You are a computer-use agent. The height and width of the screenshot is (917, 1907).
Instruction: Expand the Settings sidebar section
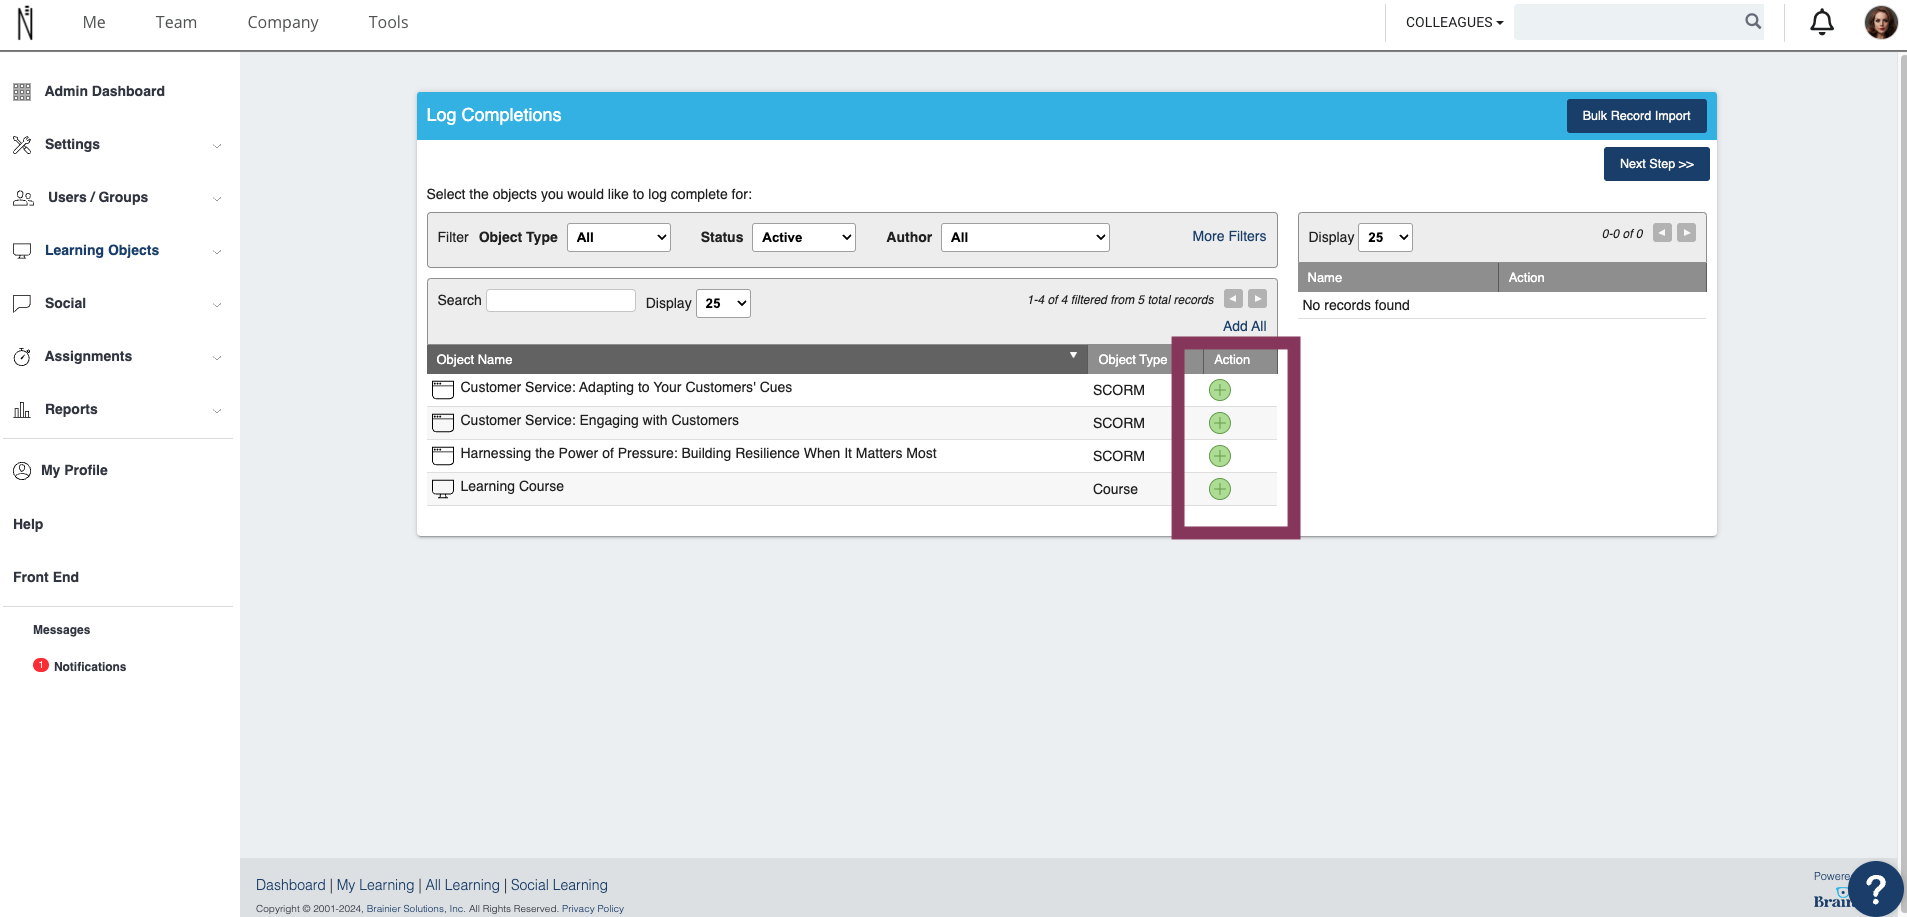[x=217, y=146]
